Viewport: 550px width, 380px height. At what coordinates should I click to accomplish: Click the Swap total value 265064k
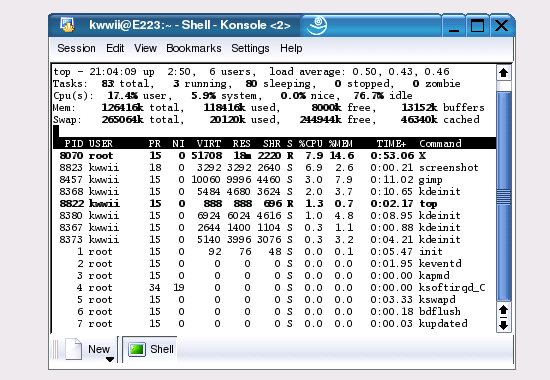[x=122, y=120]
